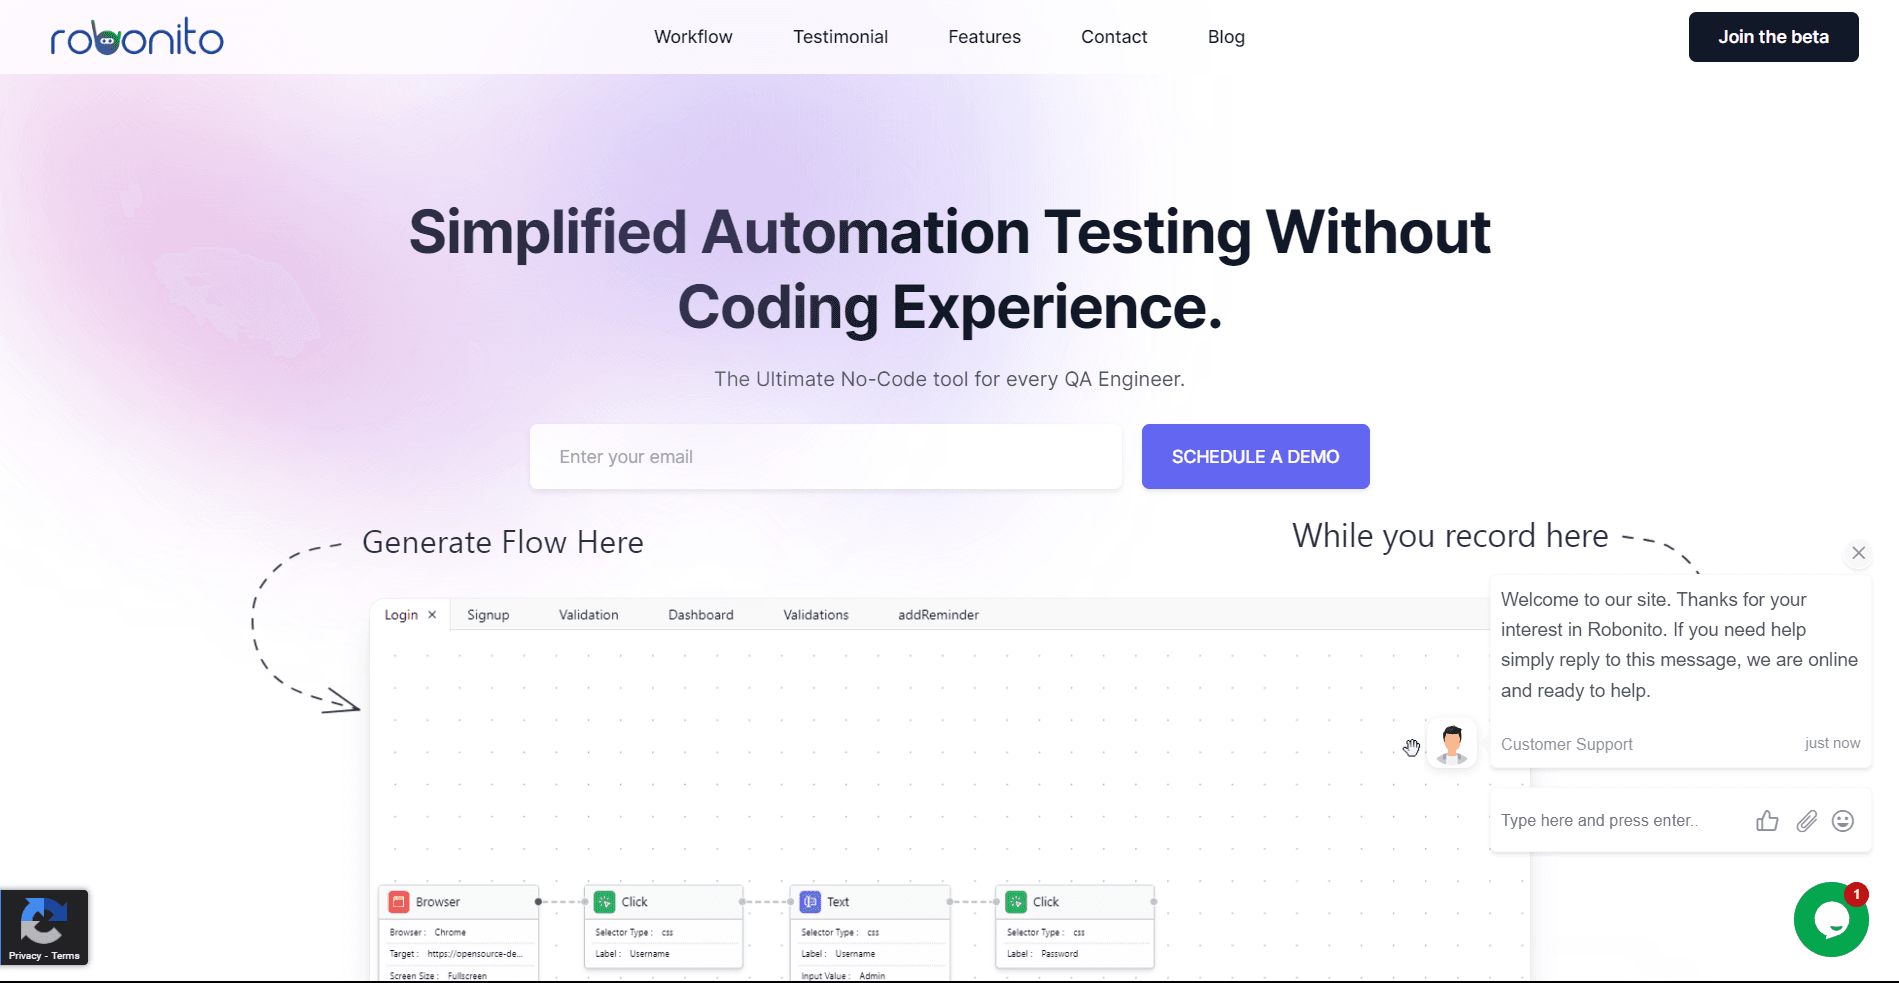This screenshot has height=983, width=1899.
Task: Go to the Testimonial section
Action: click(x=840, y=37)
